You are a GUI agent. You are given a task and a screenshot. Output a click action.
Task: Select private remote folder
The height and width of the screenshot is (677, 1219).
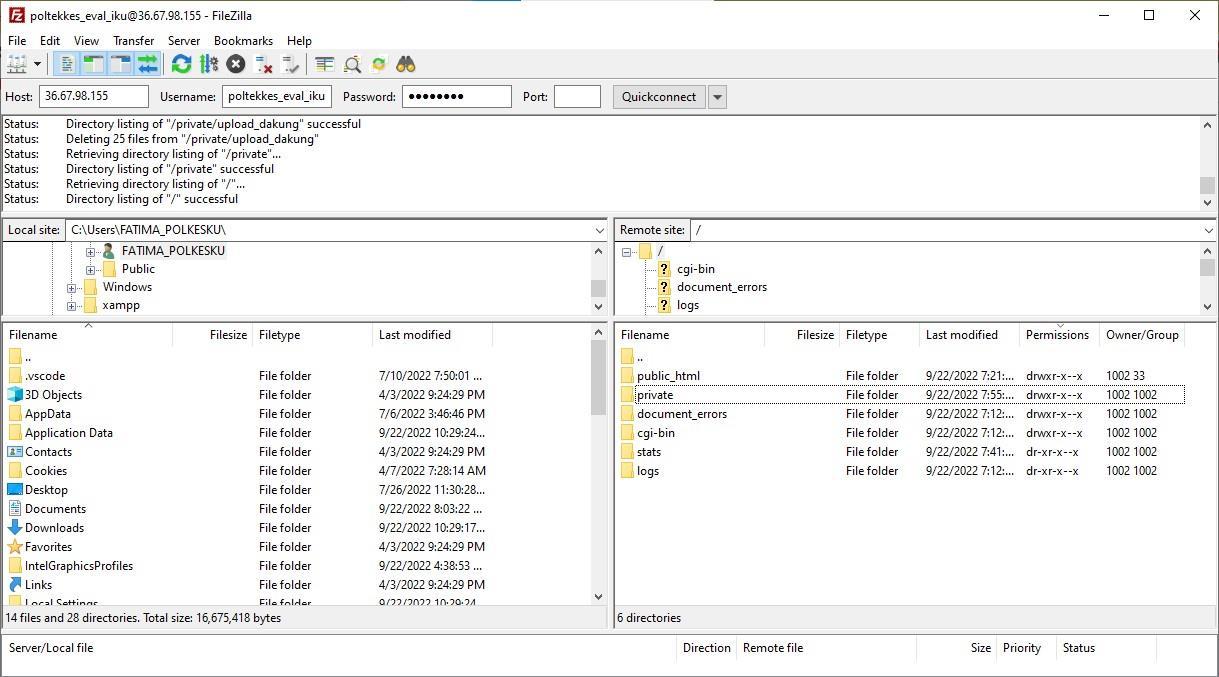[x=655, y=395]
